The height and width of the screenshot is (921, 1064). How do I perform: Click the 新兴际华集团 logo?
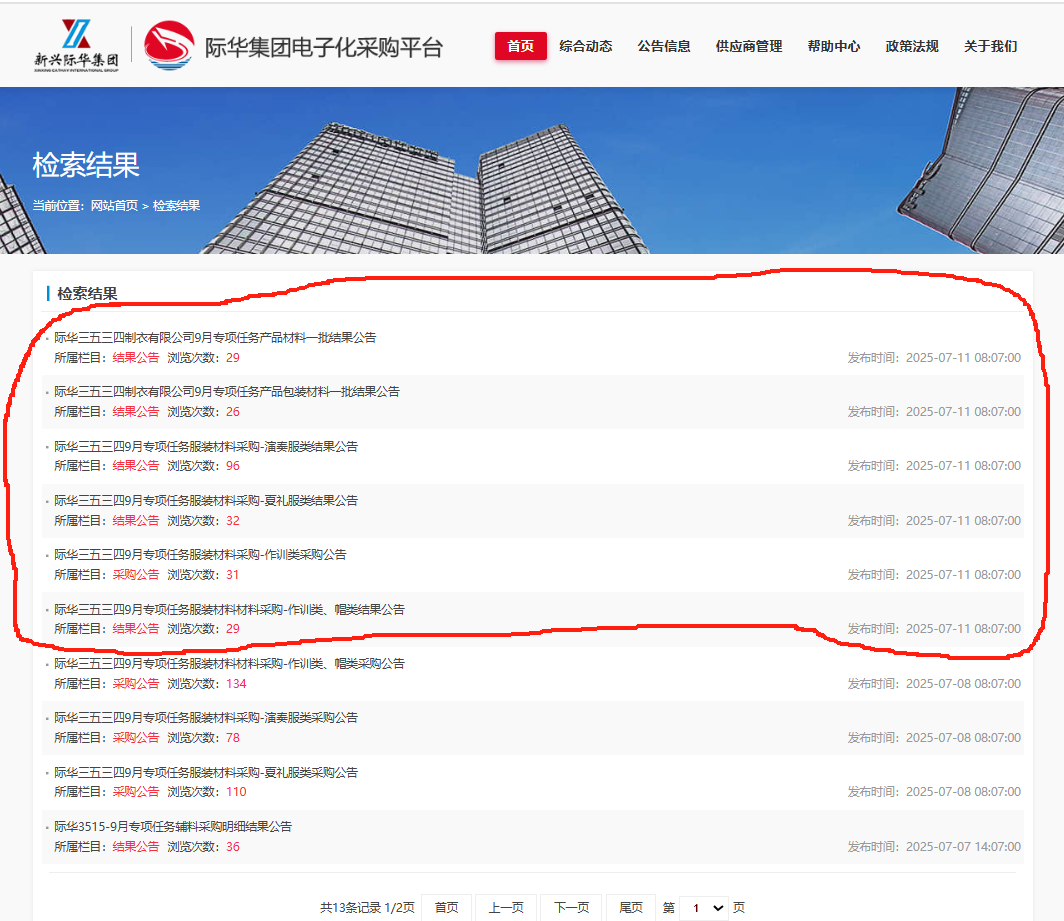pos(76,45)
